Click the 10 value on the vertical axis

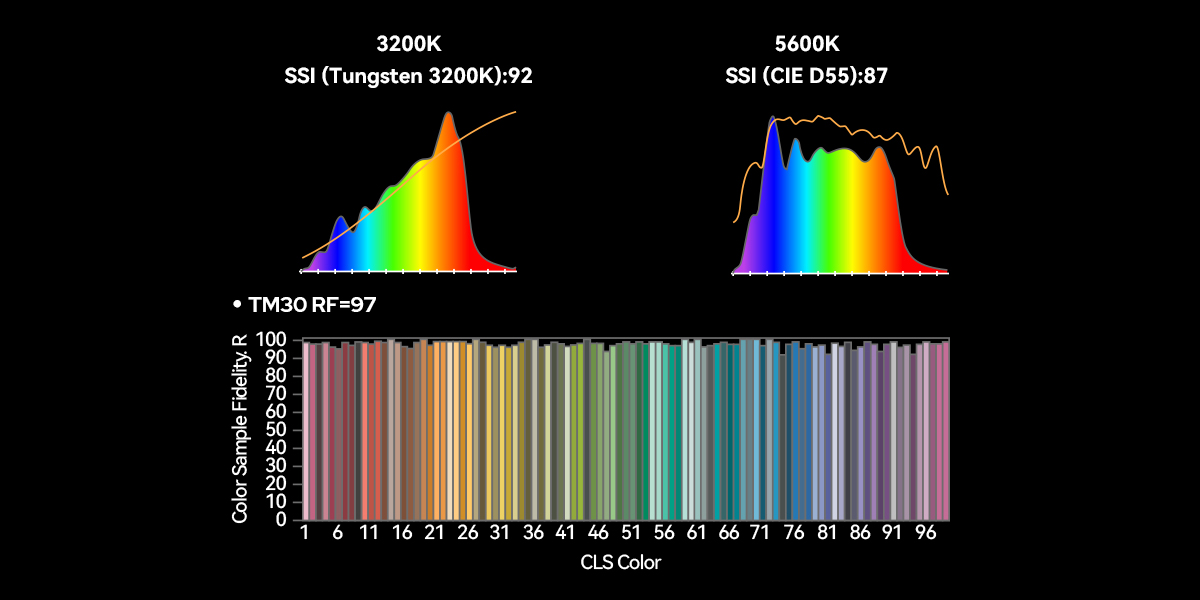(x=276, y=502)
